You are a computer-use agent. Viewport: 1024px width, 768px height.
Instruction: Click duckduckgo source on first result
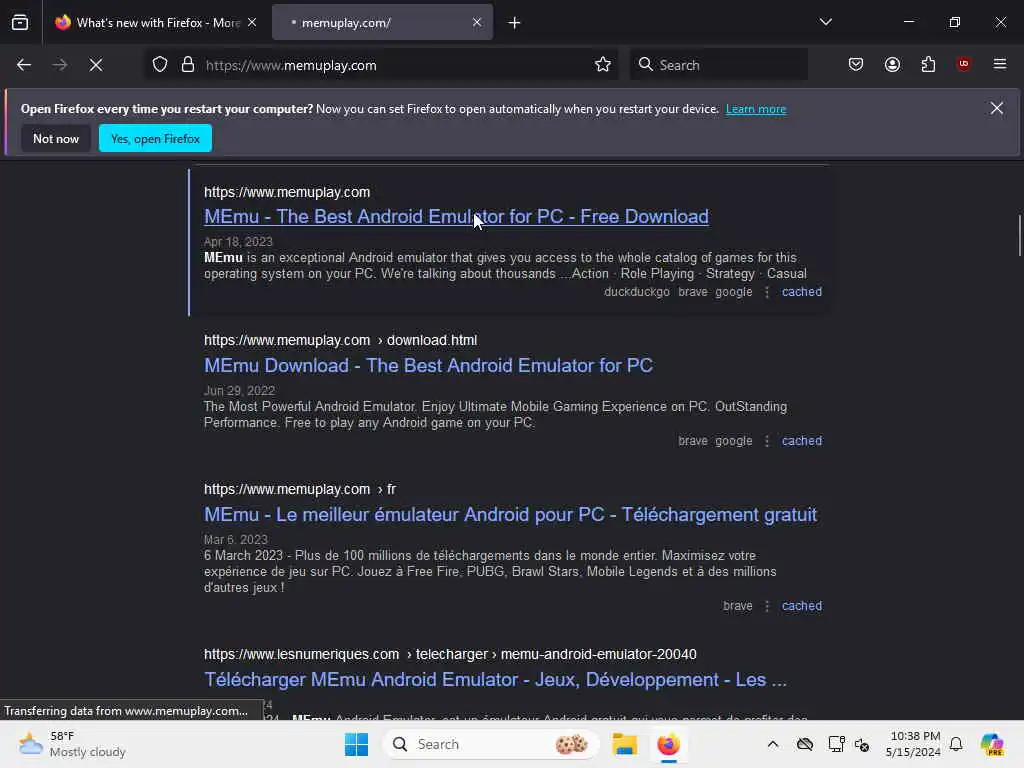point(637,292)
